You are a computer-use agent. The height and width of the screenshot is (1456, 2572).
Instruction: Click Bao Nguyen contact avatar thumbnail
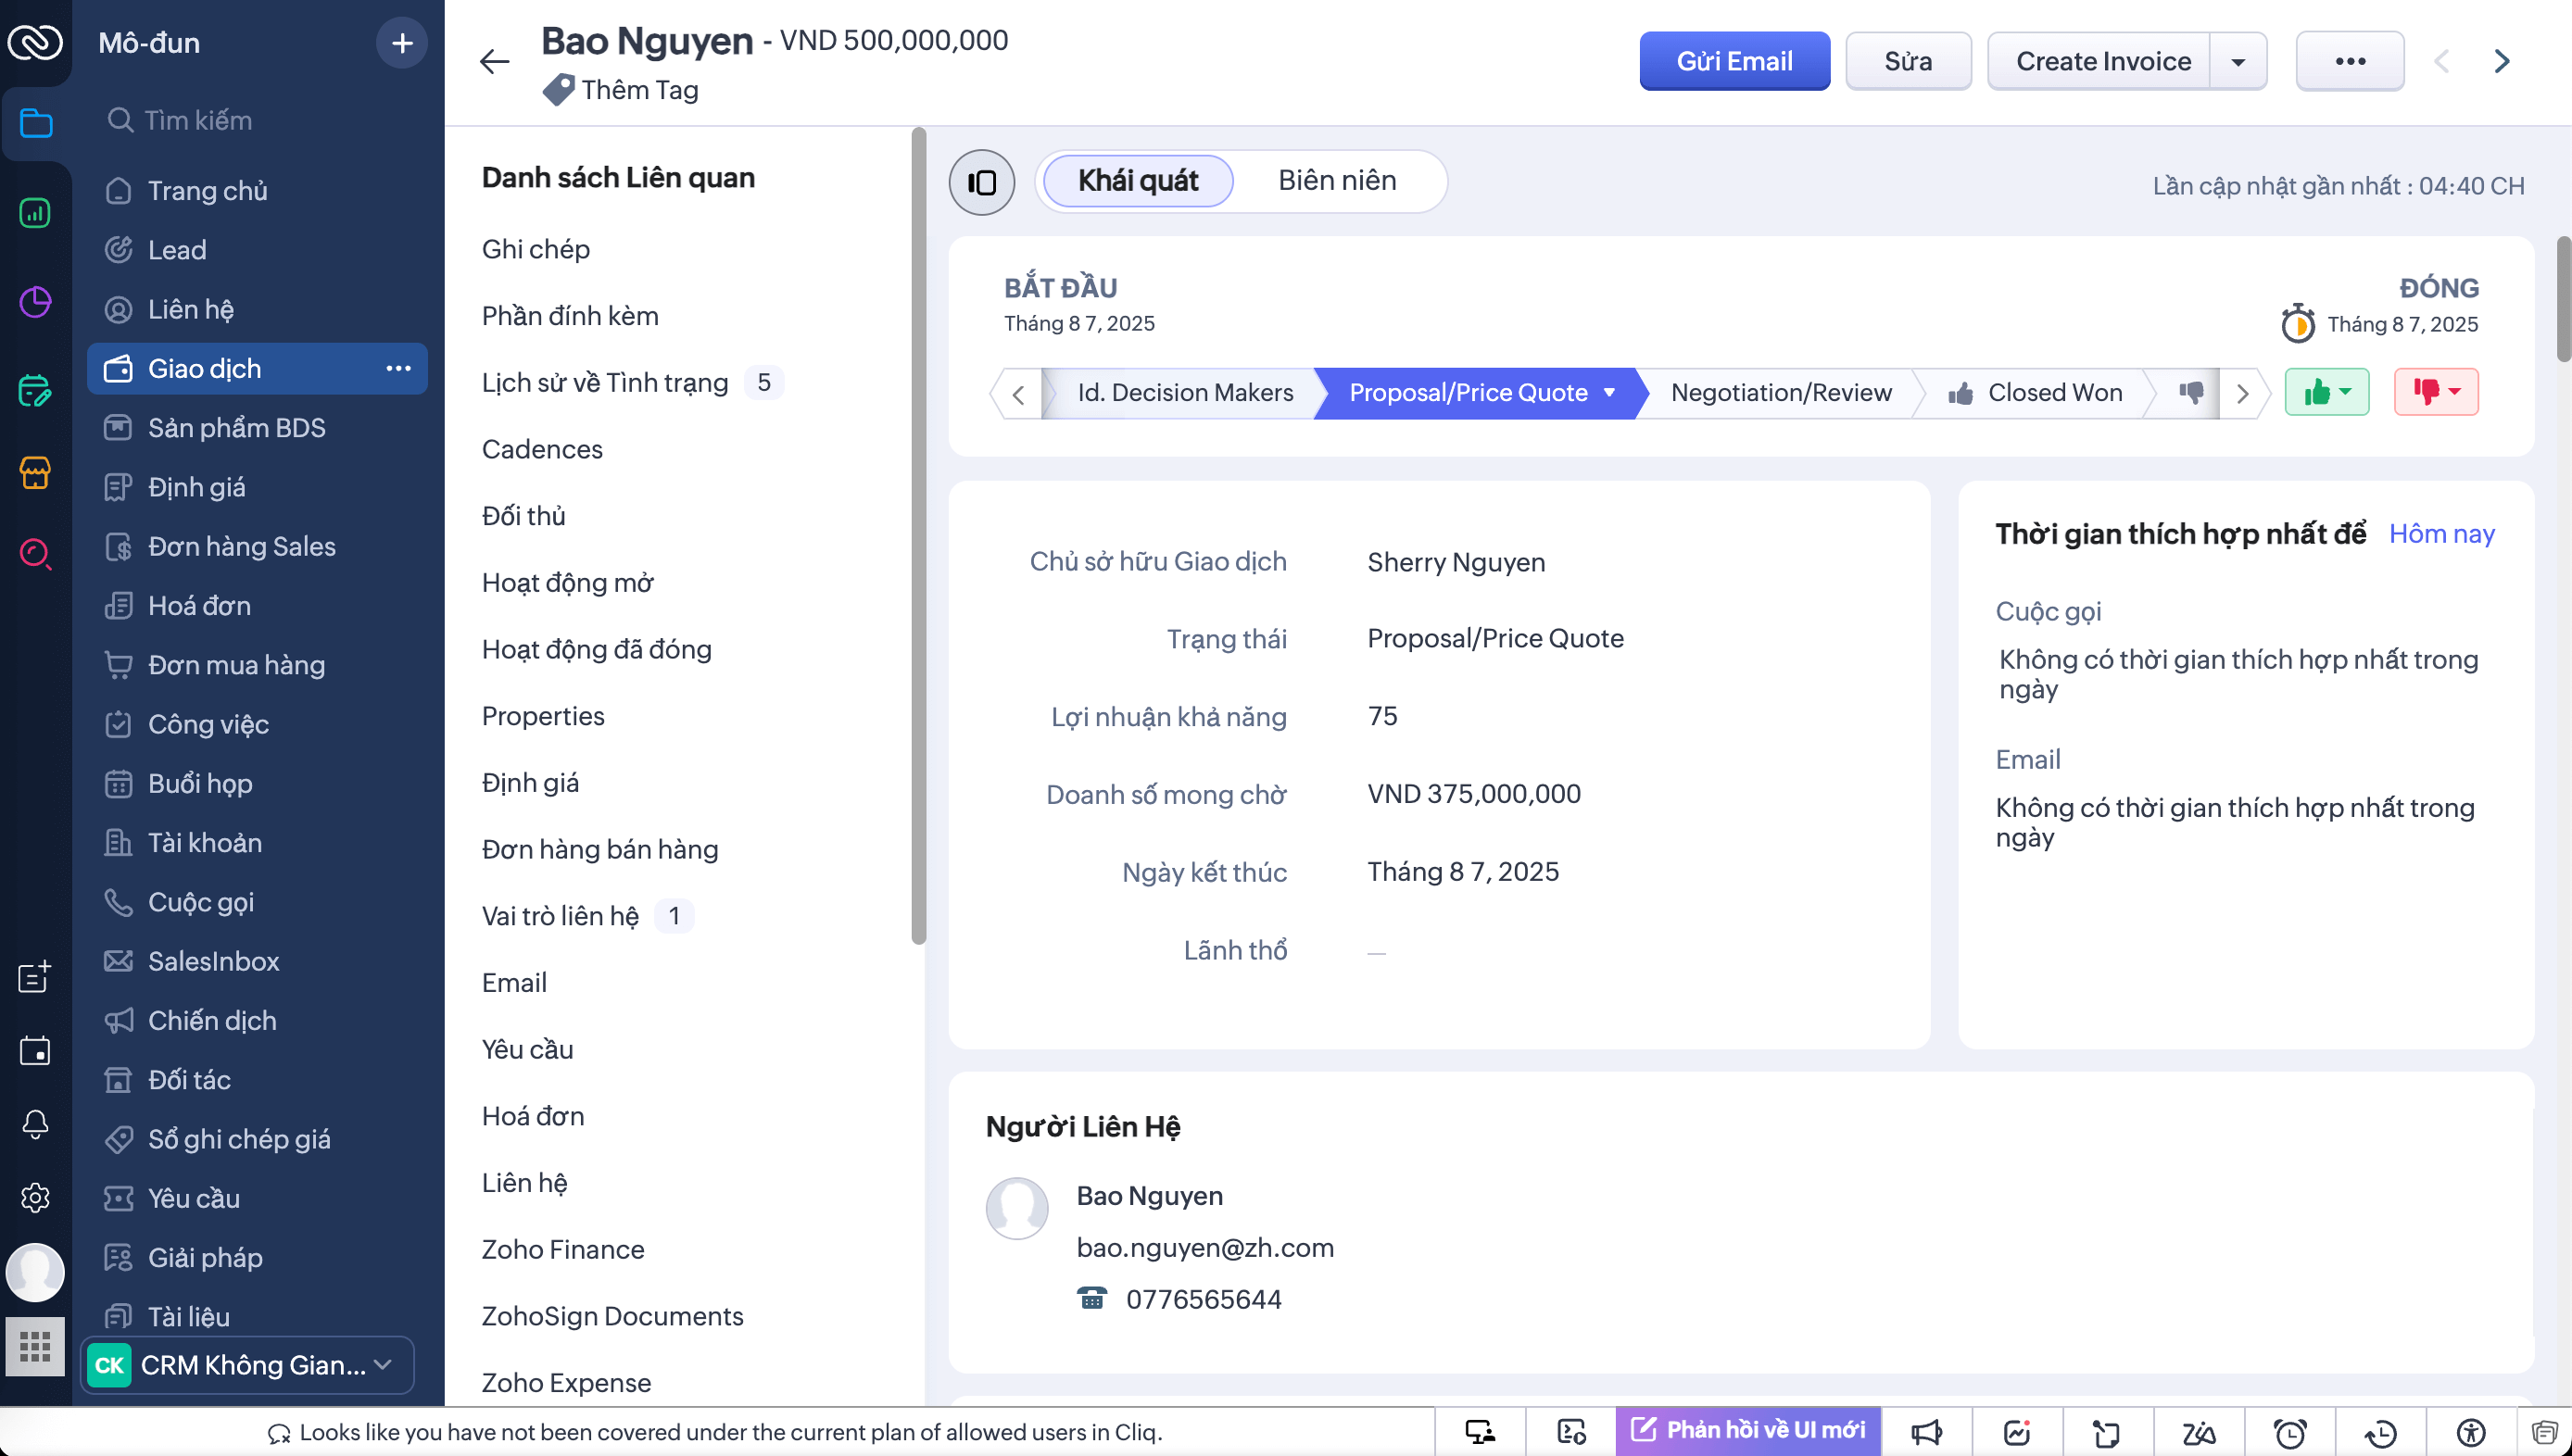(1016, 1208)
